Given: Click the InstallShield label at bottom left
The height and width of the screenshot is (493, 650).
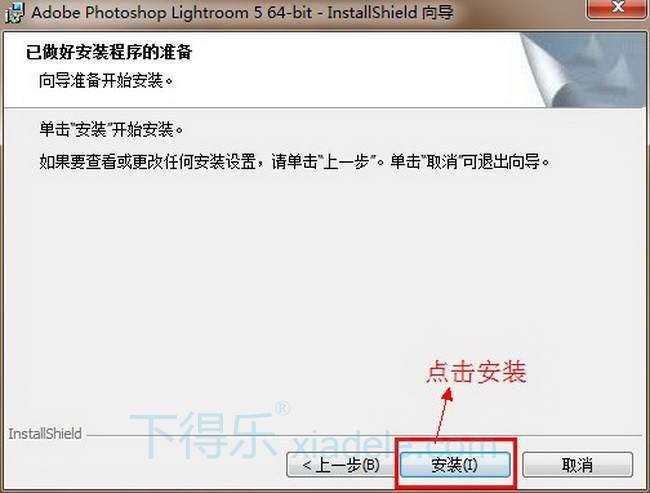Looking at the screenshot, I should [x=45, y=434].
